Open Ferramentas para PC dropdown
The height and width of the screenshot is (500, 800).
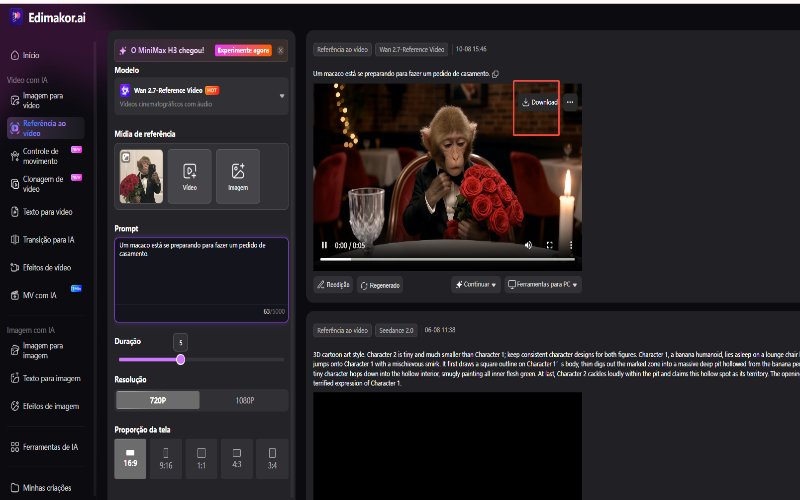click(543, 285)
